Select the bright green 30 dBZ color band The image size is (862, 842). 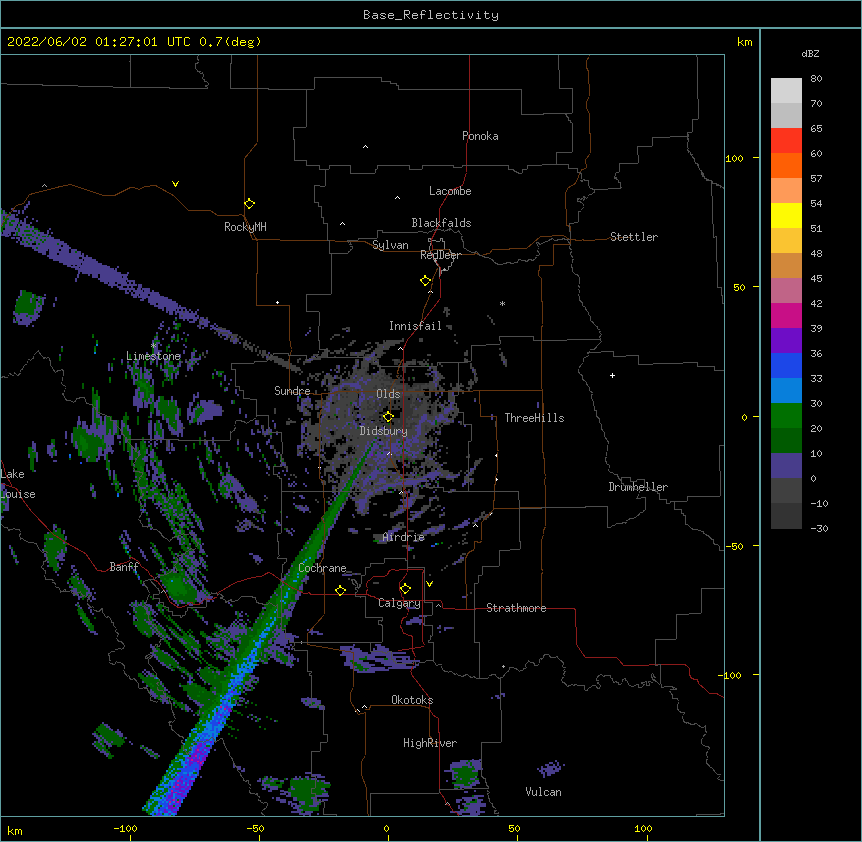786,416
